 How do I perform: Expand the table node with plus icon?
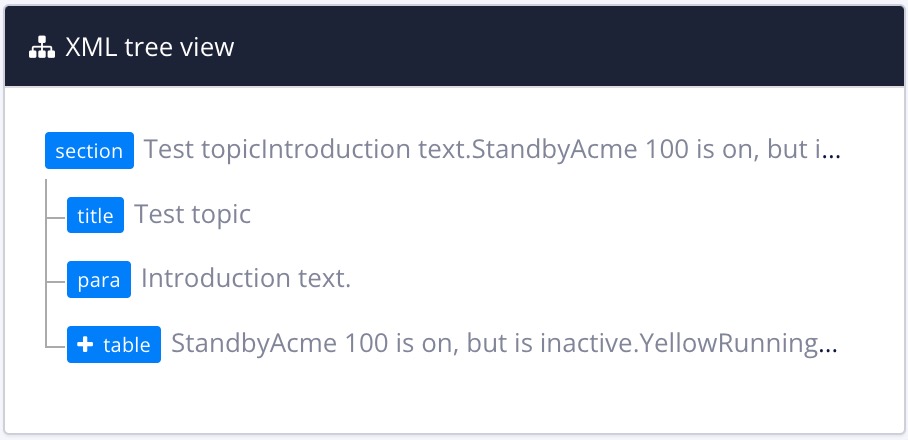pos(85,345)
